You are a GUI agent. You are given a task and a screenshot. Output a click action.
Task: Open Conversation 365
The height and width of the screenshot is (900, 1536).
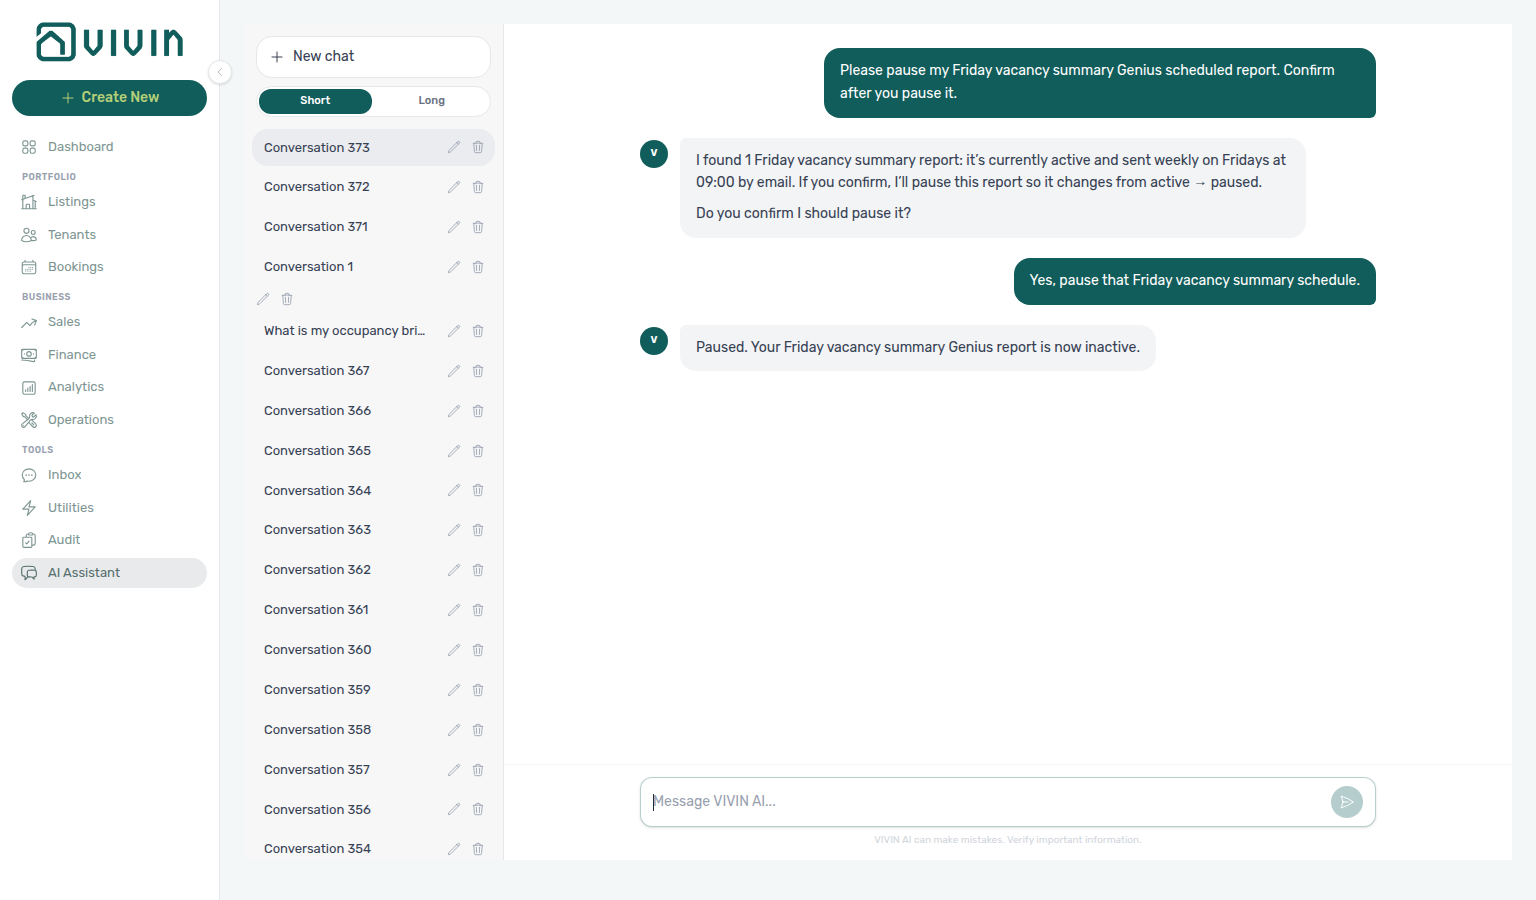pyautogui.click(x=373, y=451)
